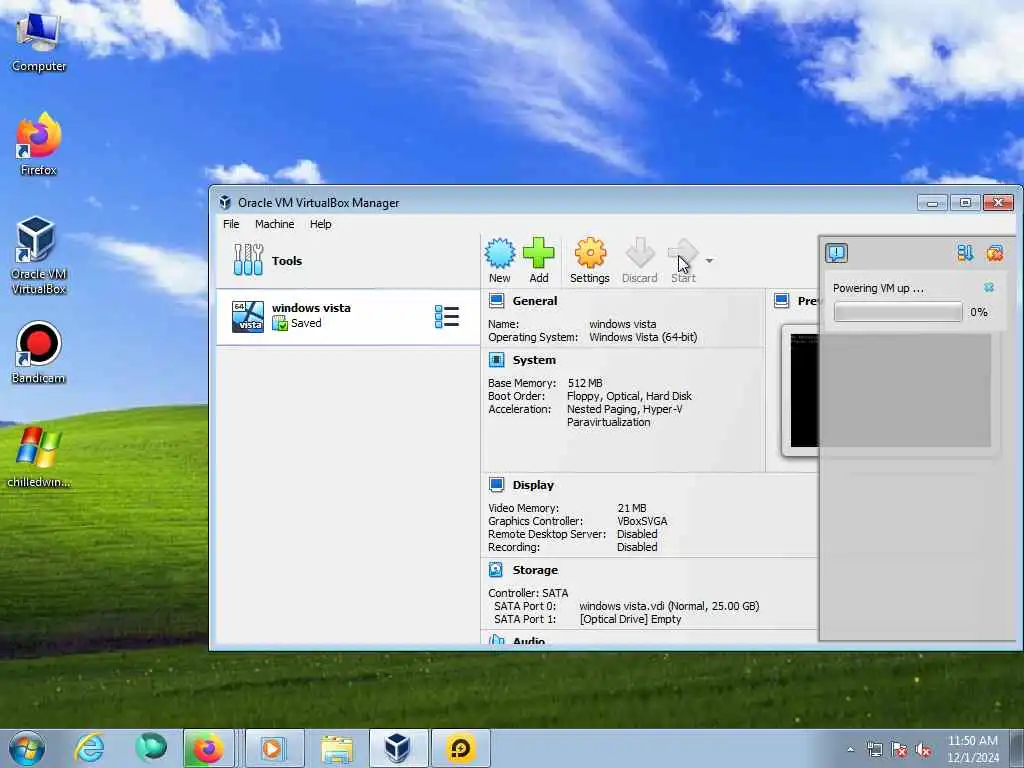
Task: Select the Tools entry in the sidebar
Action: click(348, 261)
